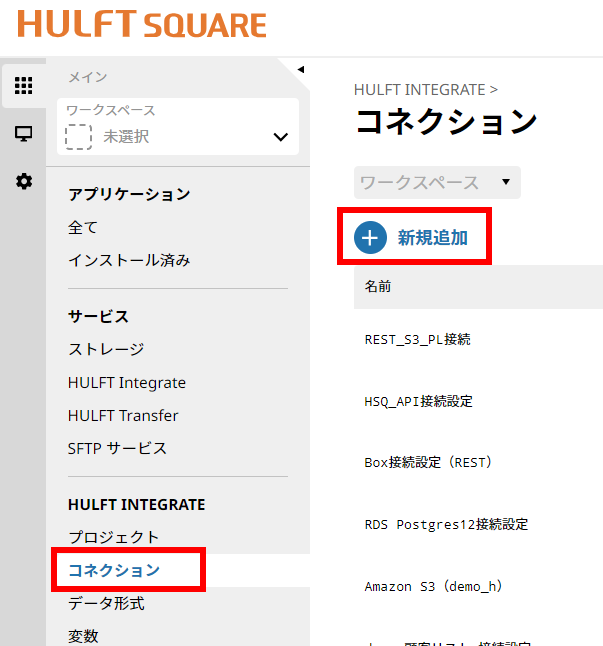
Task: Select the monitor icon in left rail
Action: [23, 133]
